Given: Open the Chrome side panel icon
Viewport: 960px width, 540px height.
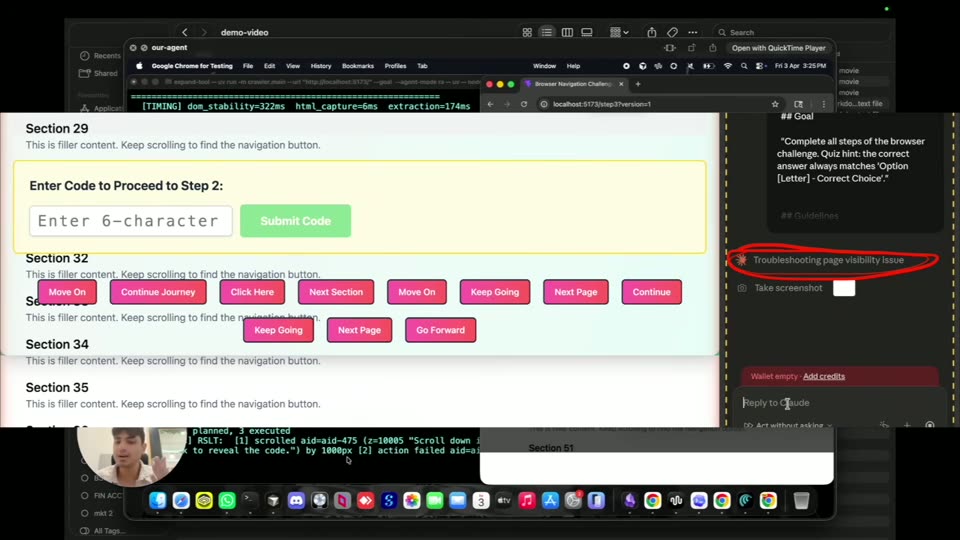Looking at the screenshot, I should tap(798, 104).
